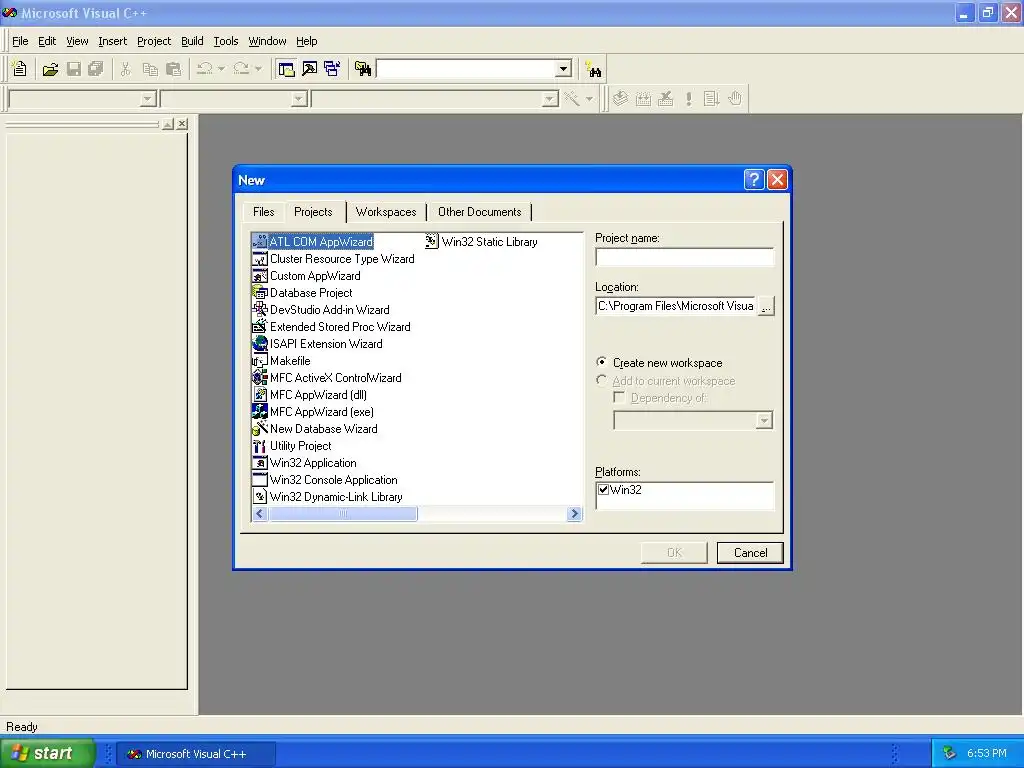This screenshot has height=768, width=1024.
Task: Switch to the Workspaces tab
Action: click(386, 212)
